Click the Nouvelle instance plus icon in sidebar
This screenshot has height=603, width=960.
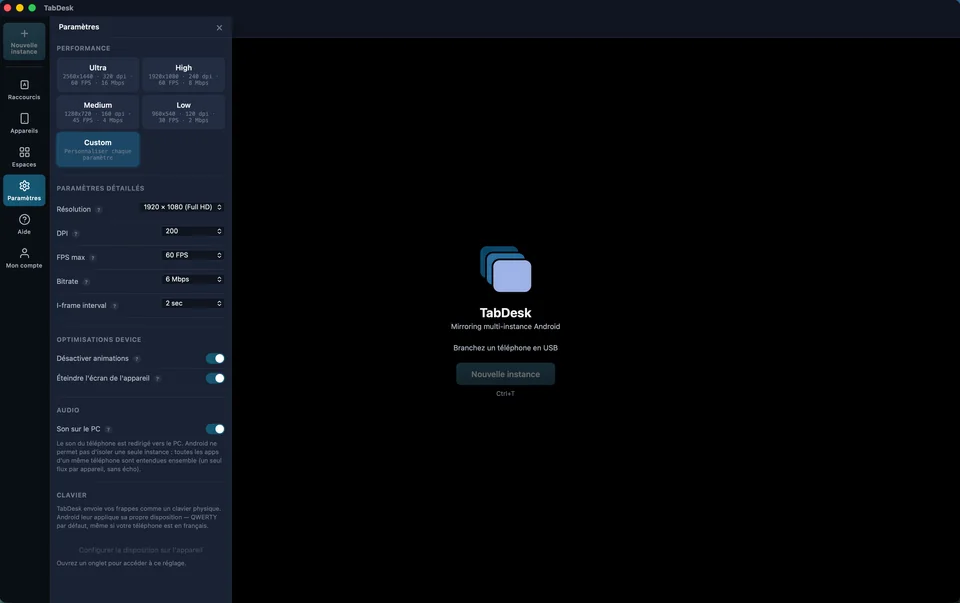[24, 34]
